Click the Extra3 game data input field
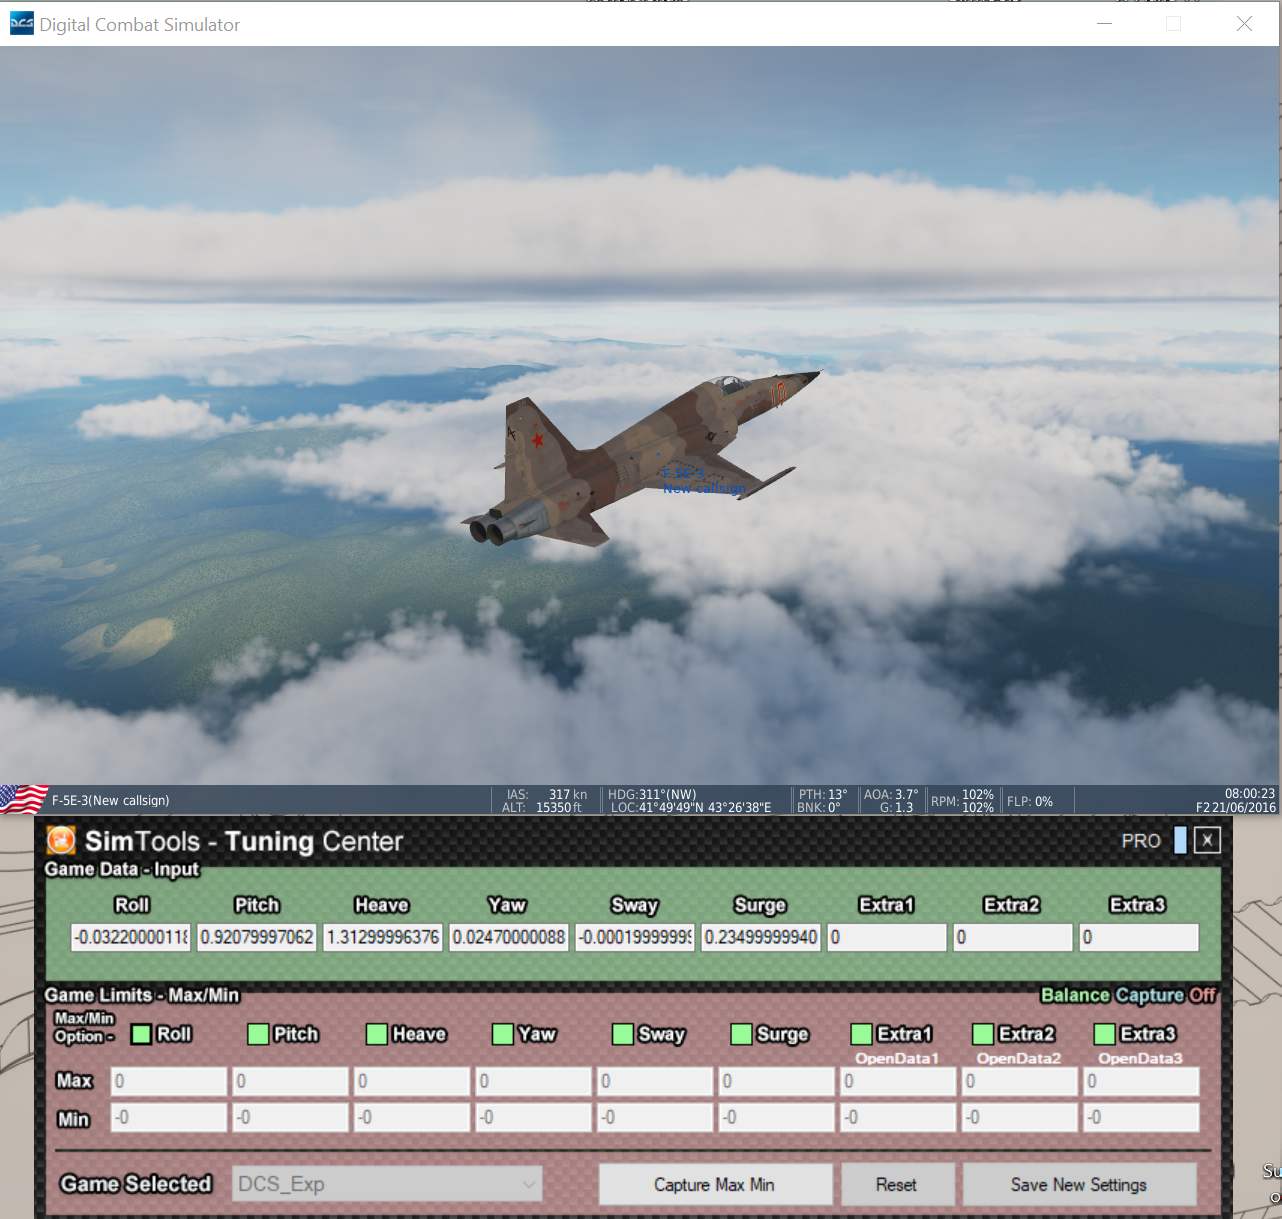1282x1219 pixels. [x=1139, y=937]
